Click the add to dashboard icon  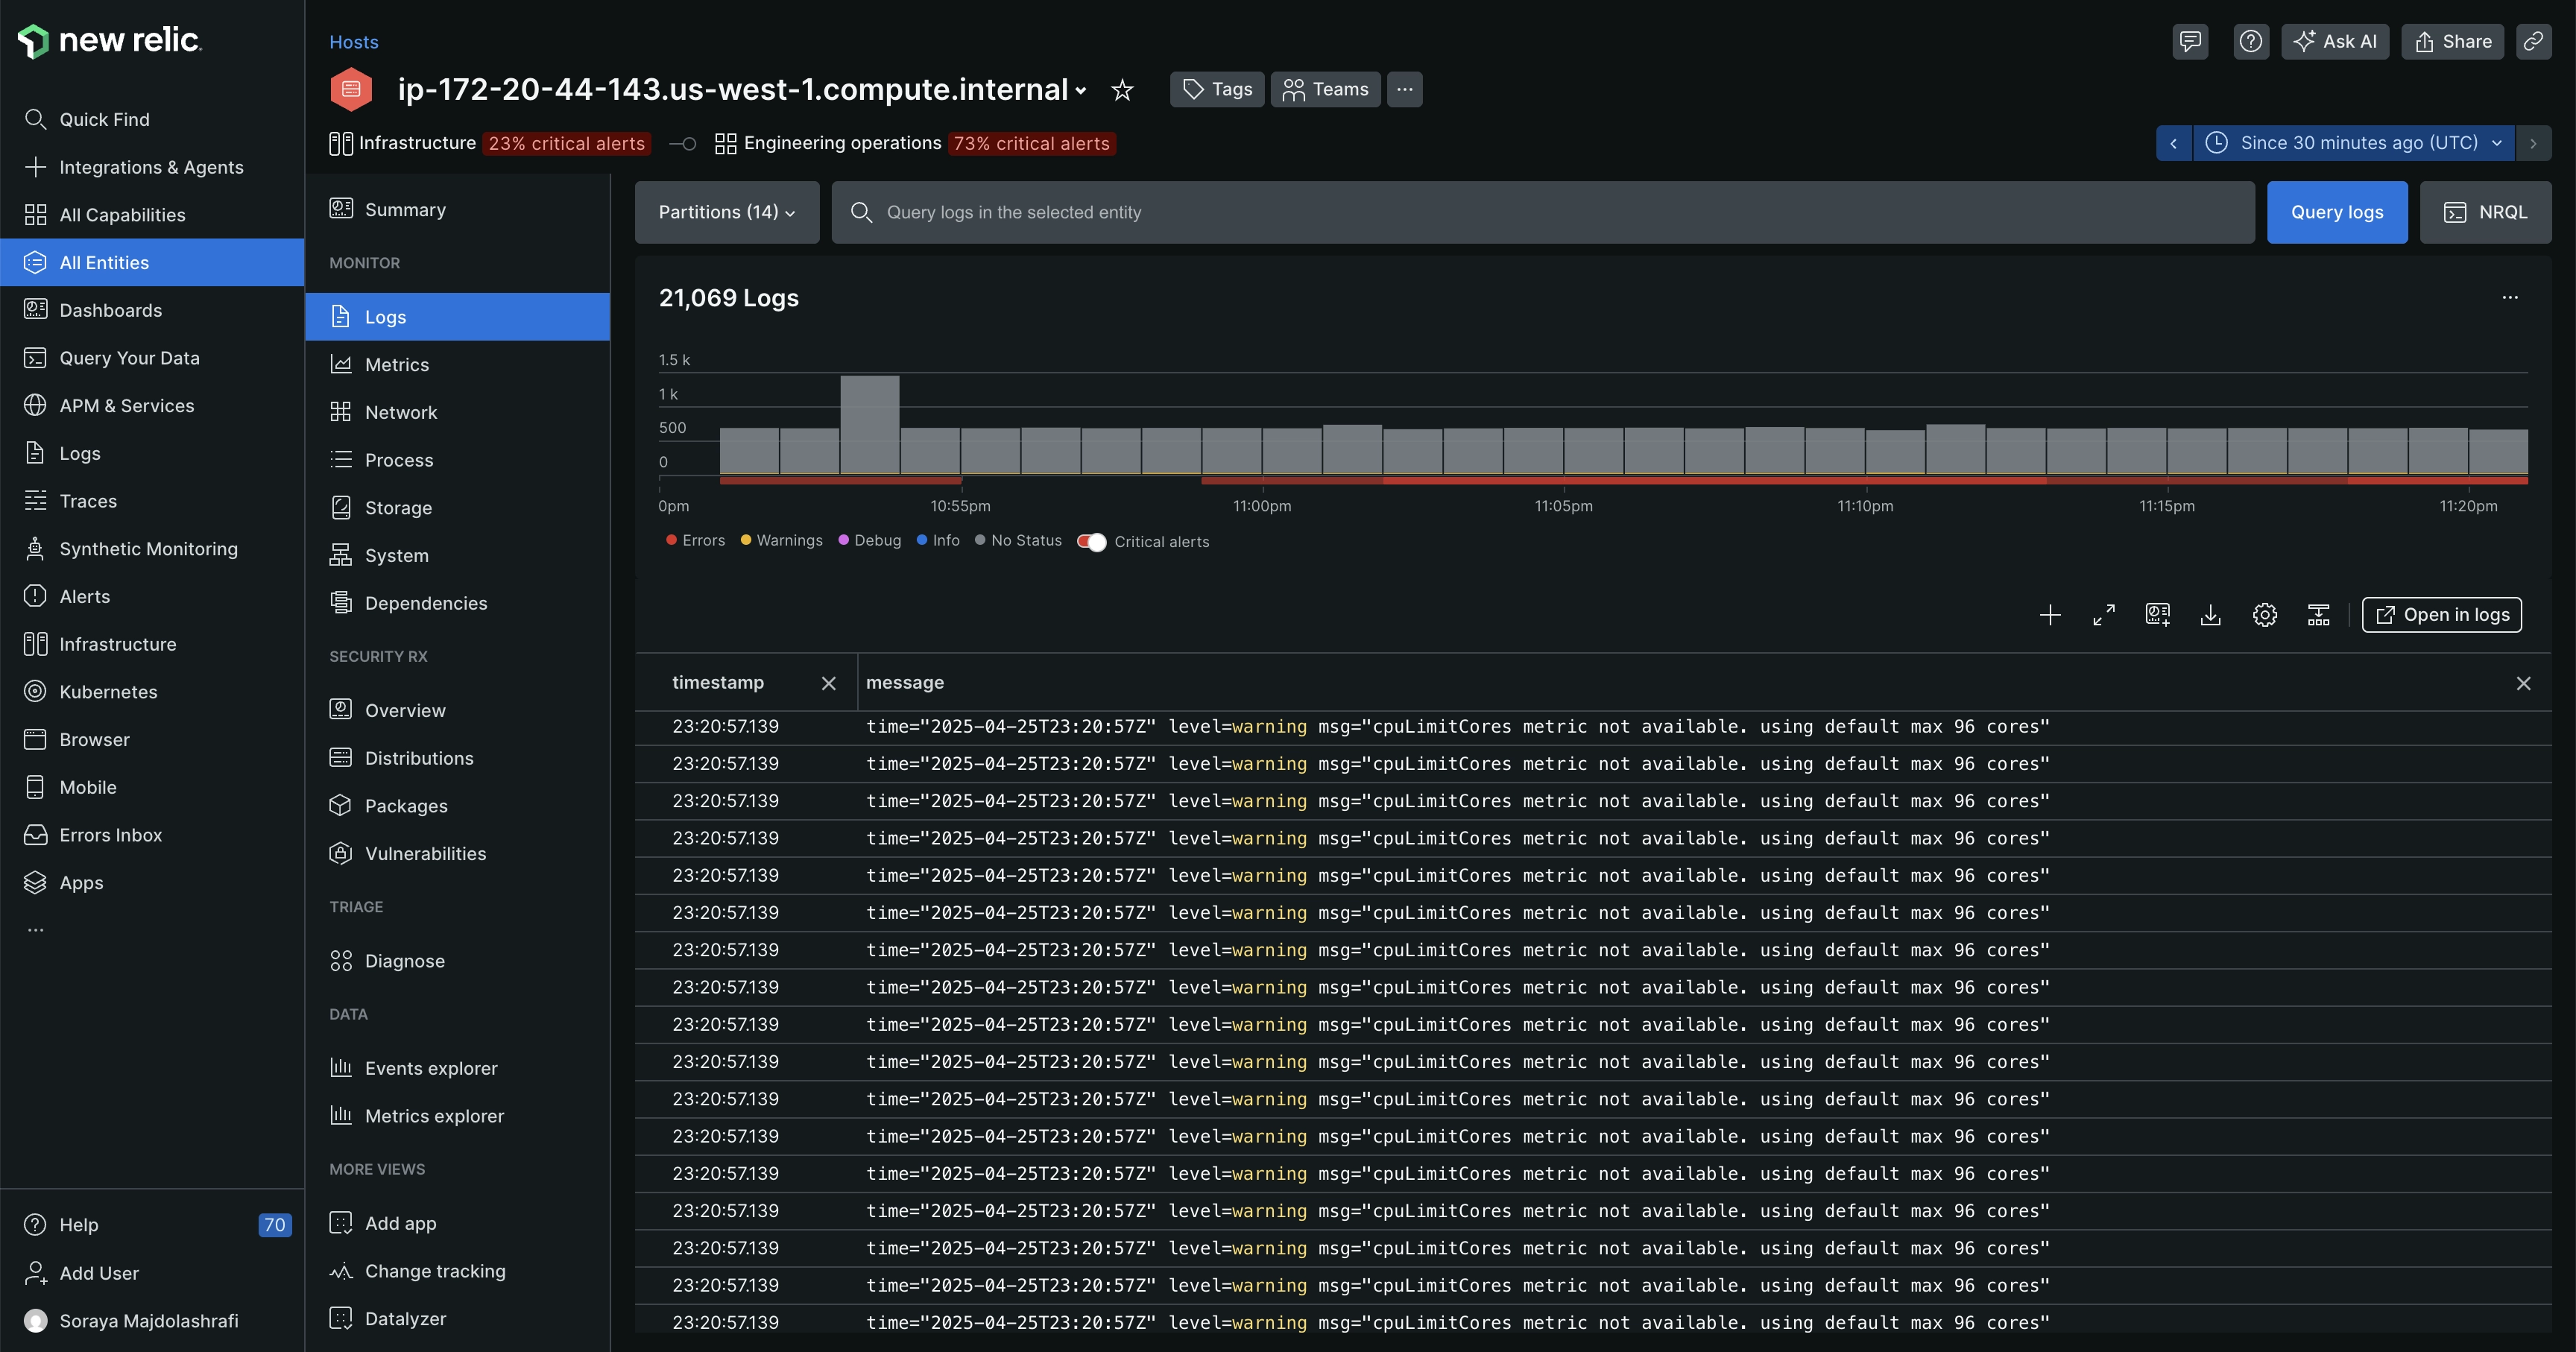pyautogui.click(x=2157, y=615)
